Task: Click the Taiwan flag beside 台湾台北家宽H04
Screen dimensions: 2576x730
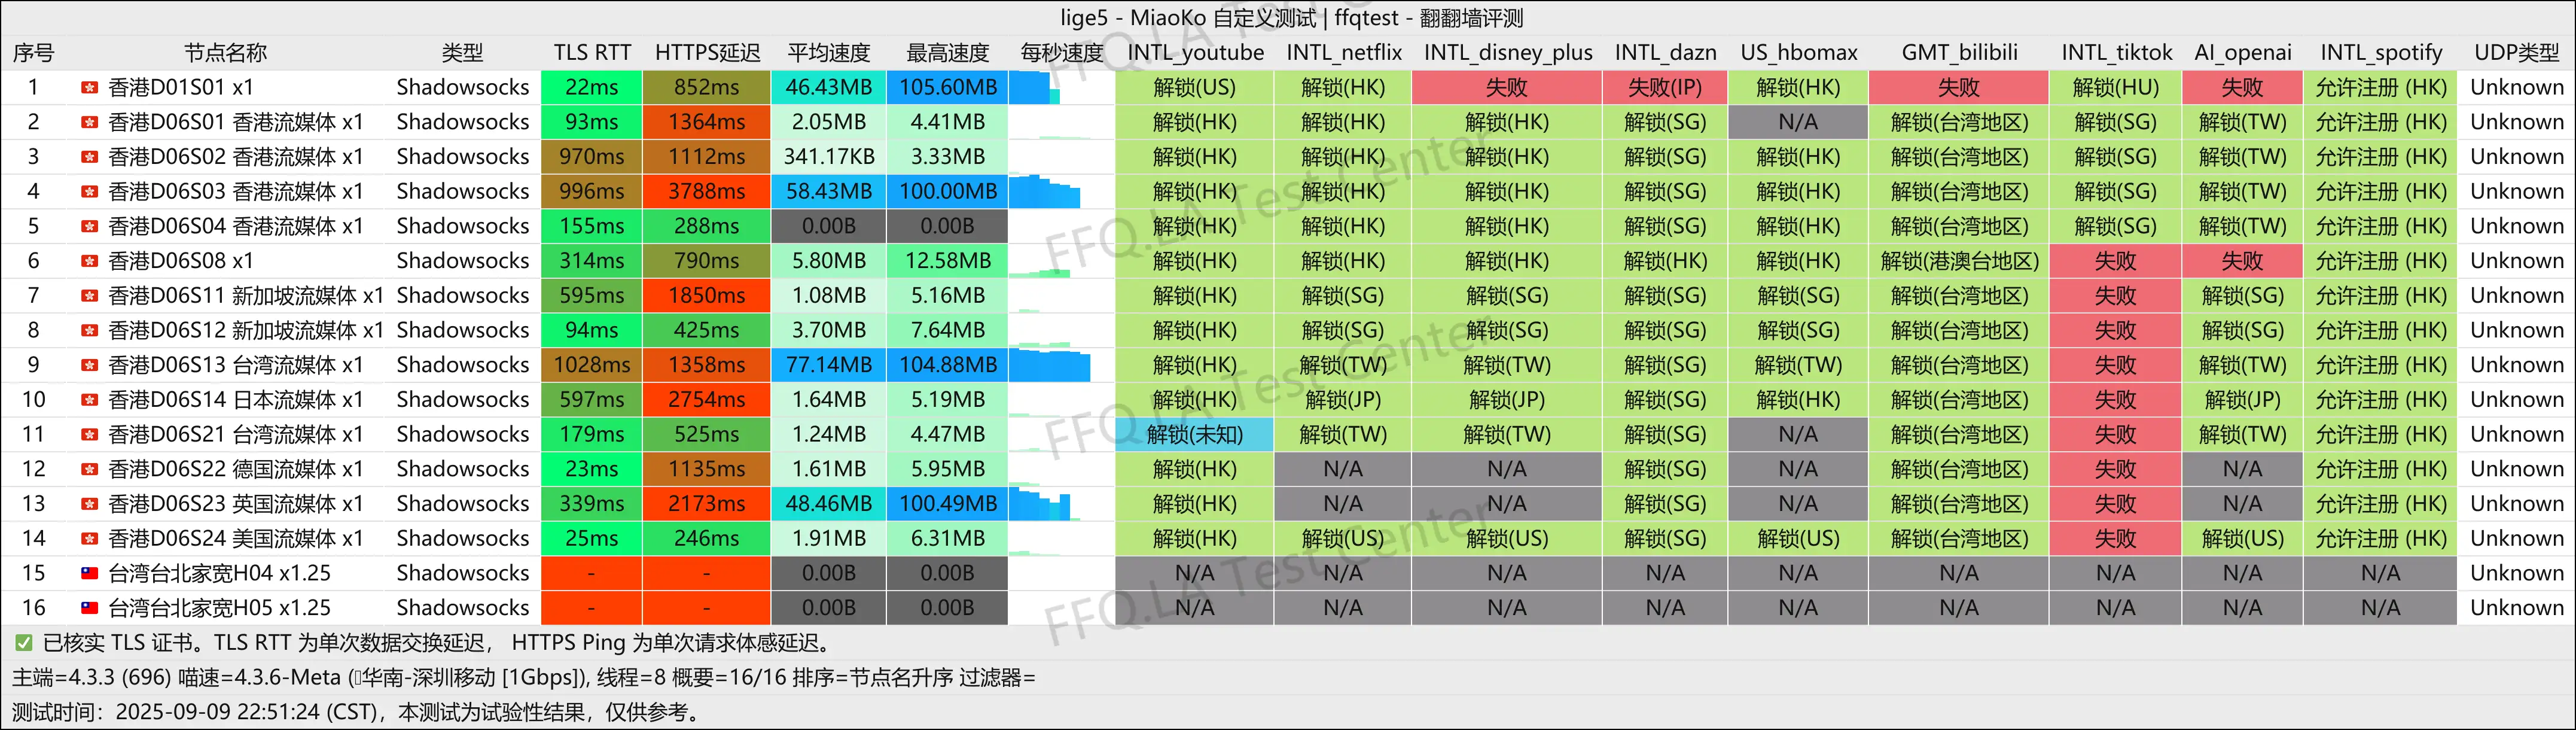Action: coord(90,573)
